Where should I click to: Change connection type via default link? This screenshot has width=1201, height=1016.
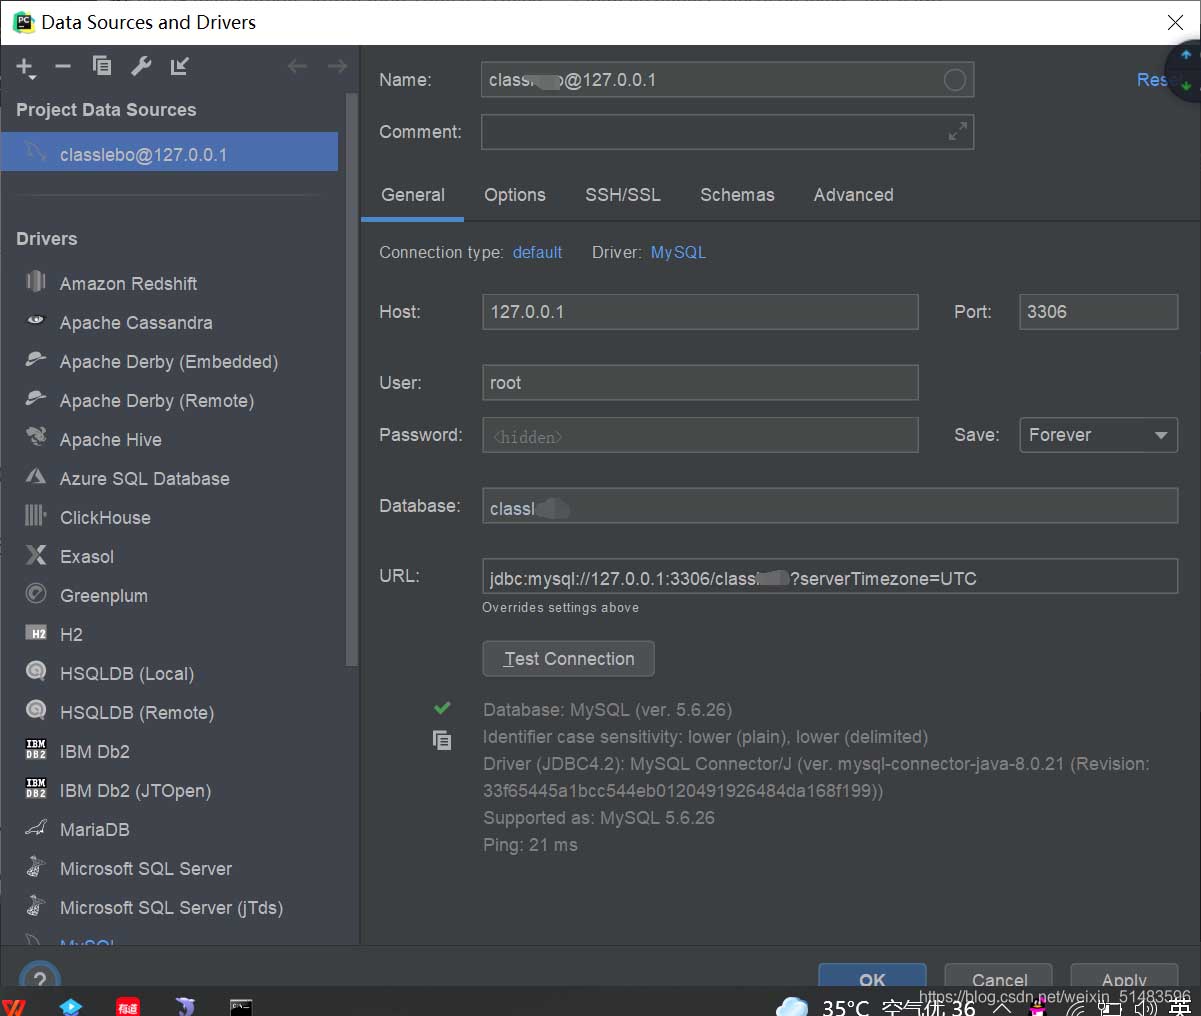[x=537, y=253]
